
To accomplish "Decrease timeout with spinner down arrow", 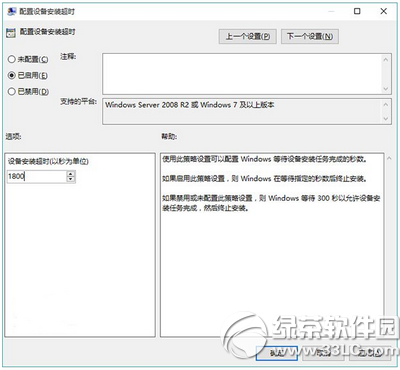I will [x=71, y=179].
